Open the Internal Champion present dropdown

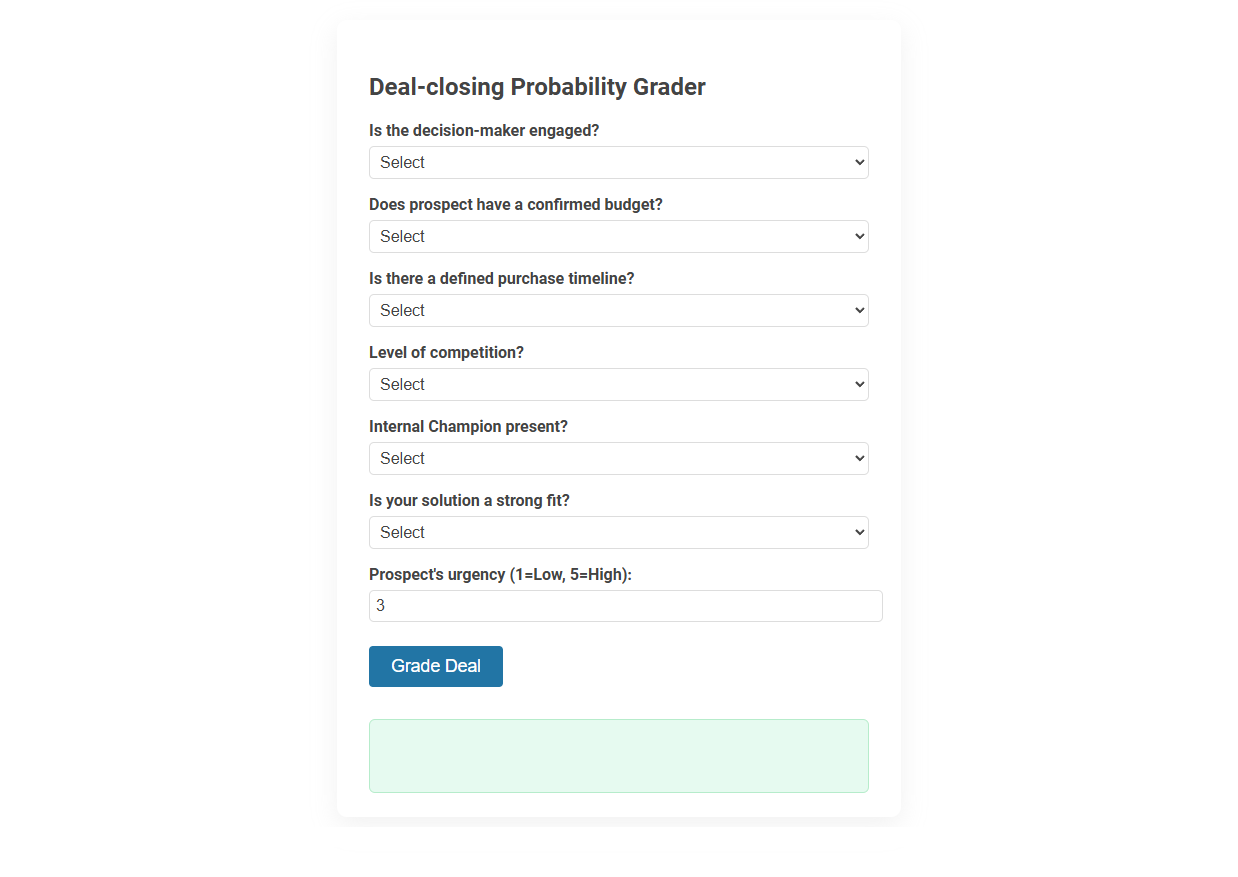pos(618,458)
